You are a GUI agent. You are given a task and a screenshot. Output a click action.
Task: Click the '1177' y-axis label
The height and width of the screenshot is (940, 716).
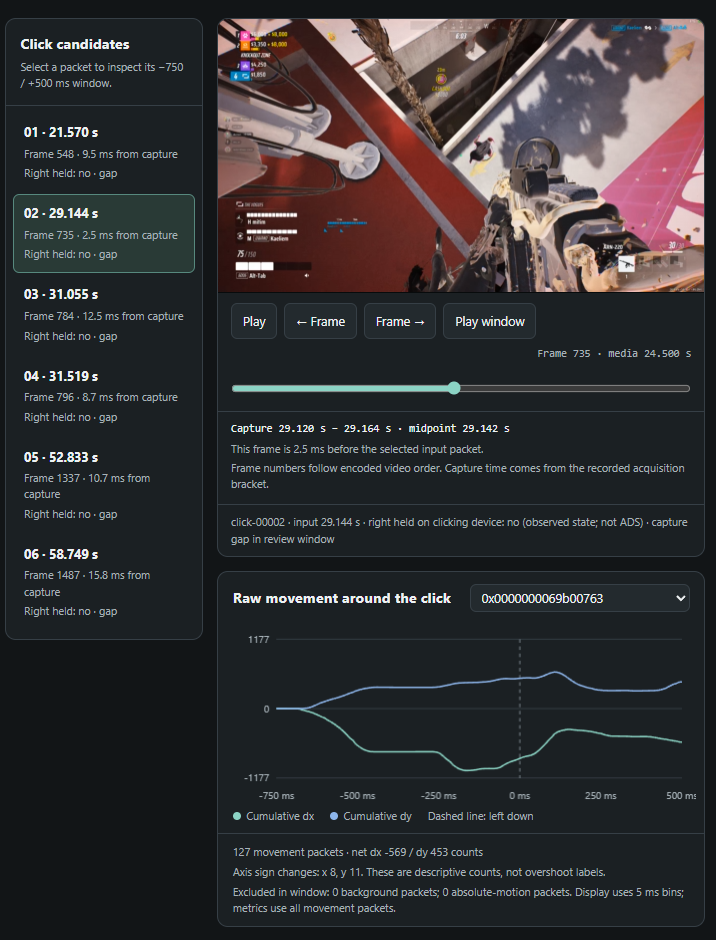click(x=258, y=640)
